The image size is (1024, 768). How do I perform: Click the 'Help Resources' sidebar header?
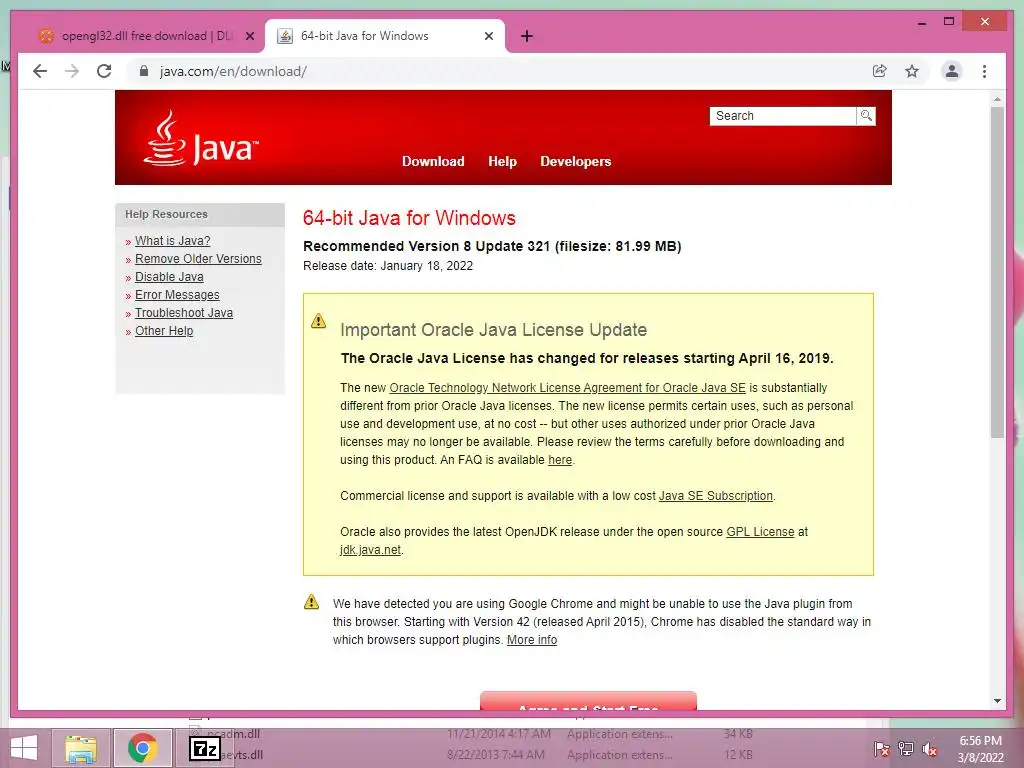[167, 214]
